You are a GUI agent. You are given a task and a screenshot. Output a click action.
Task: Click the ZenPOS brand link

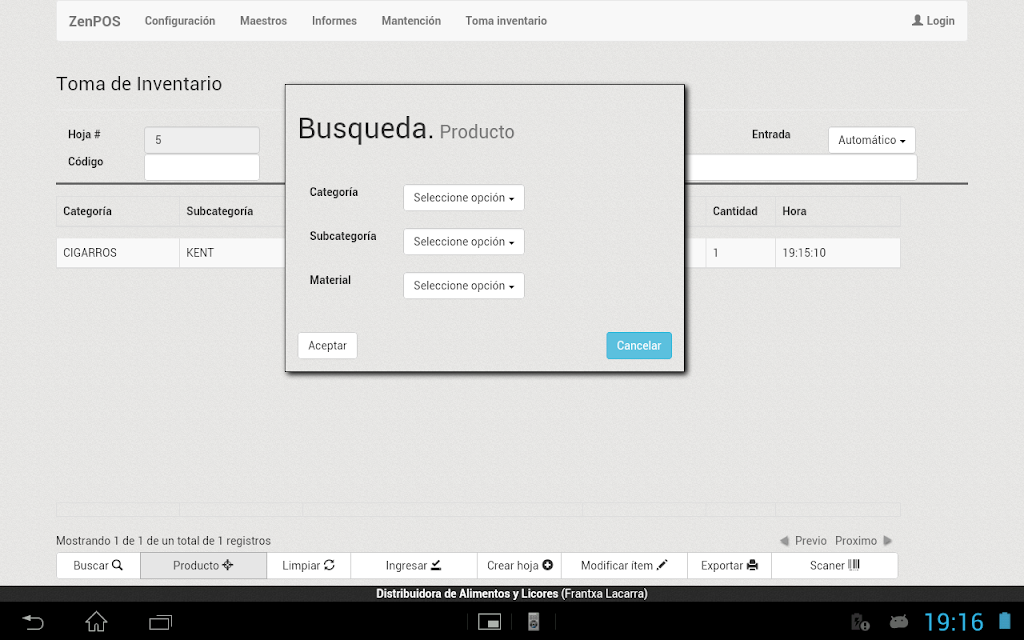[95, 21]
